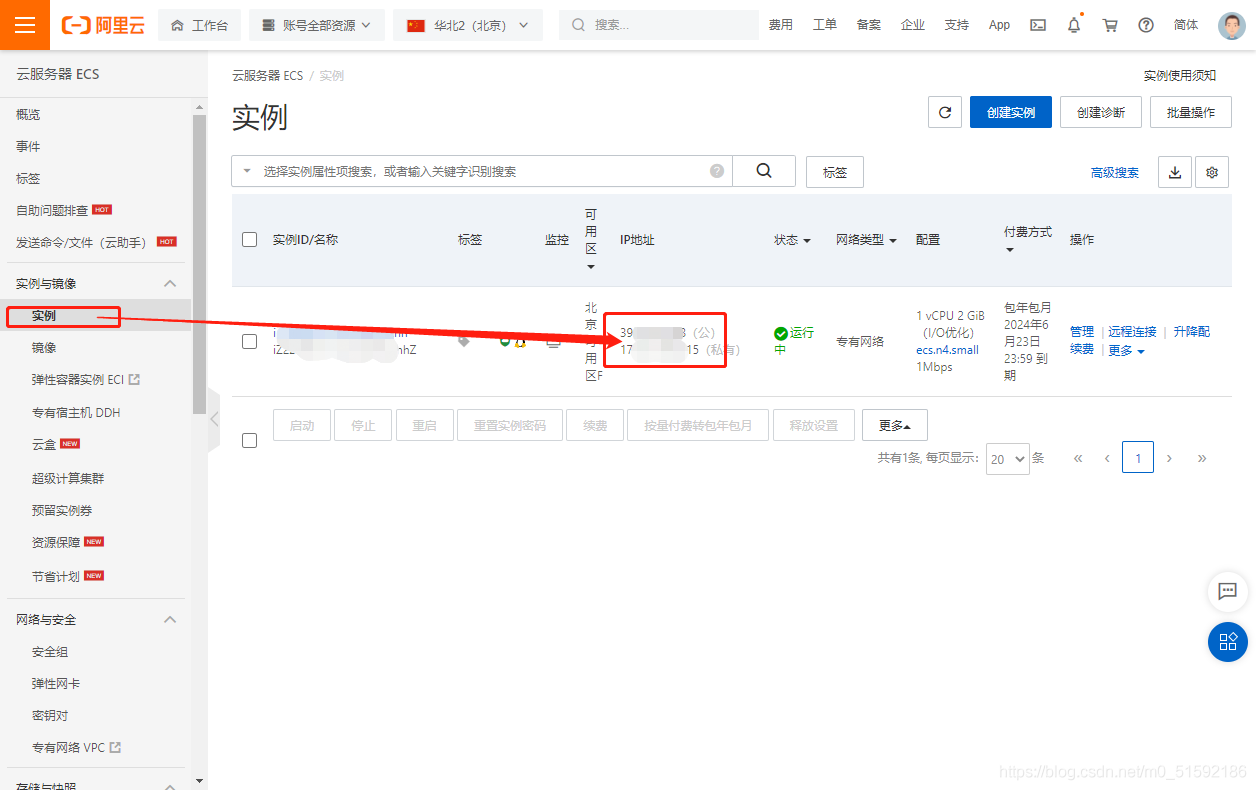This screenshot has width=1256, height=790.
Task: Open 高级搜索 link
Action: coord(1115,172)
